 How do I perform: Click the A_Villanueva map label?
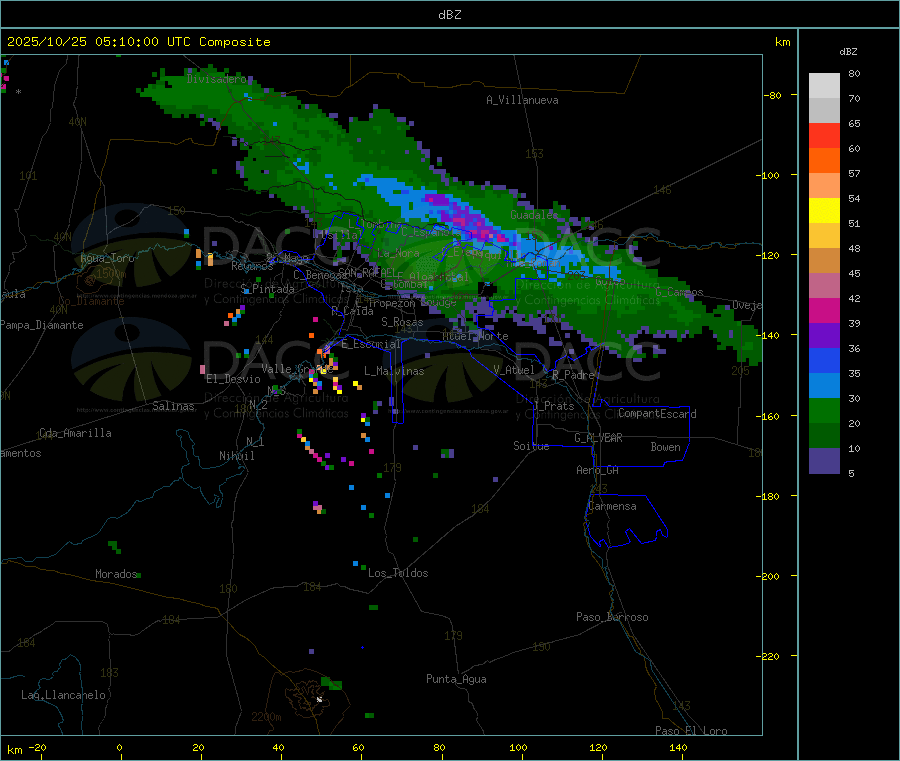click(522, 100)
